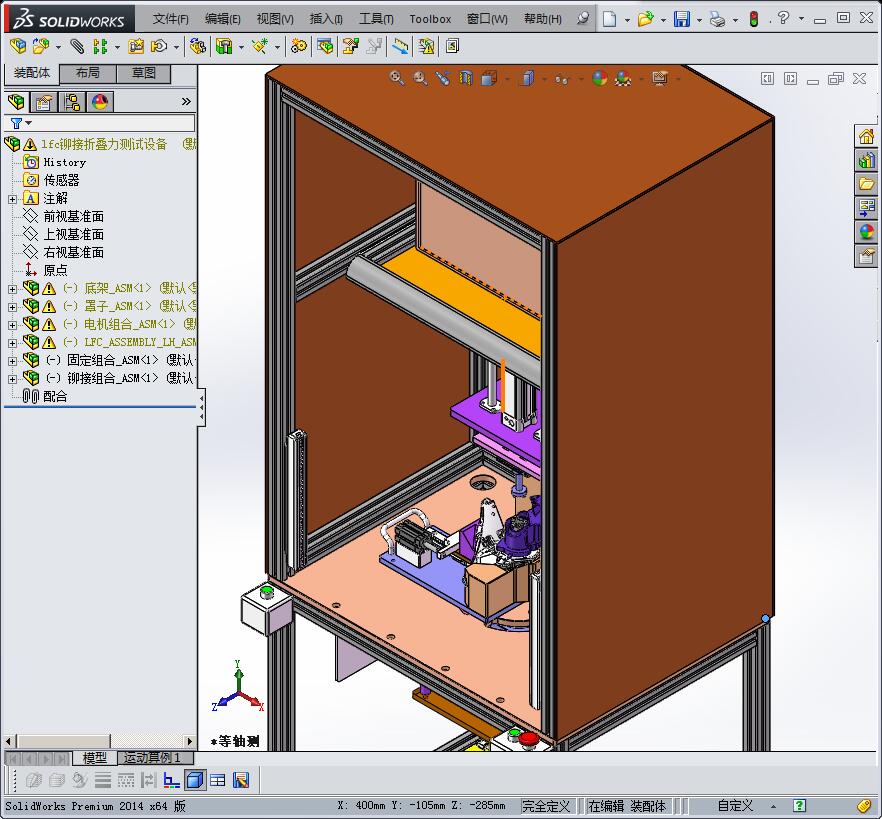882x819 pixels.
Task: Select the 原点 origin in the tree
Action: pyautogui.click(x=55, y=271)
